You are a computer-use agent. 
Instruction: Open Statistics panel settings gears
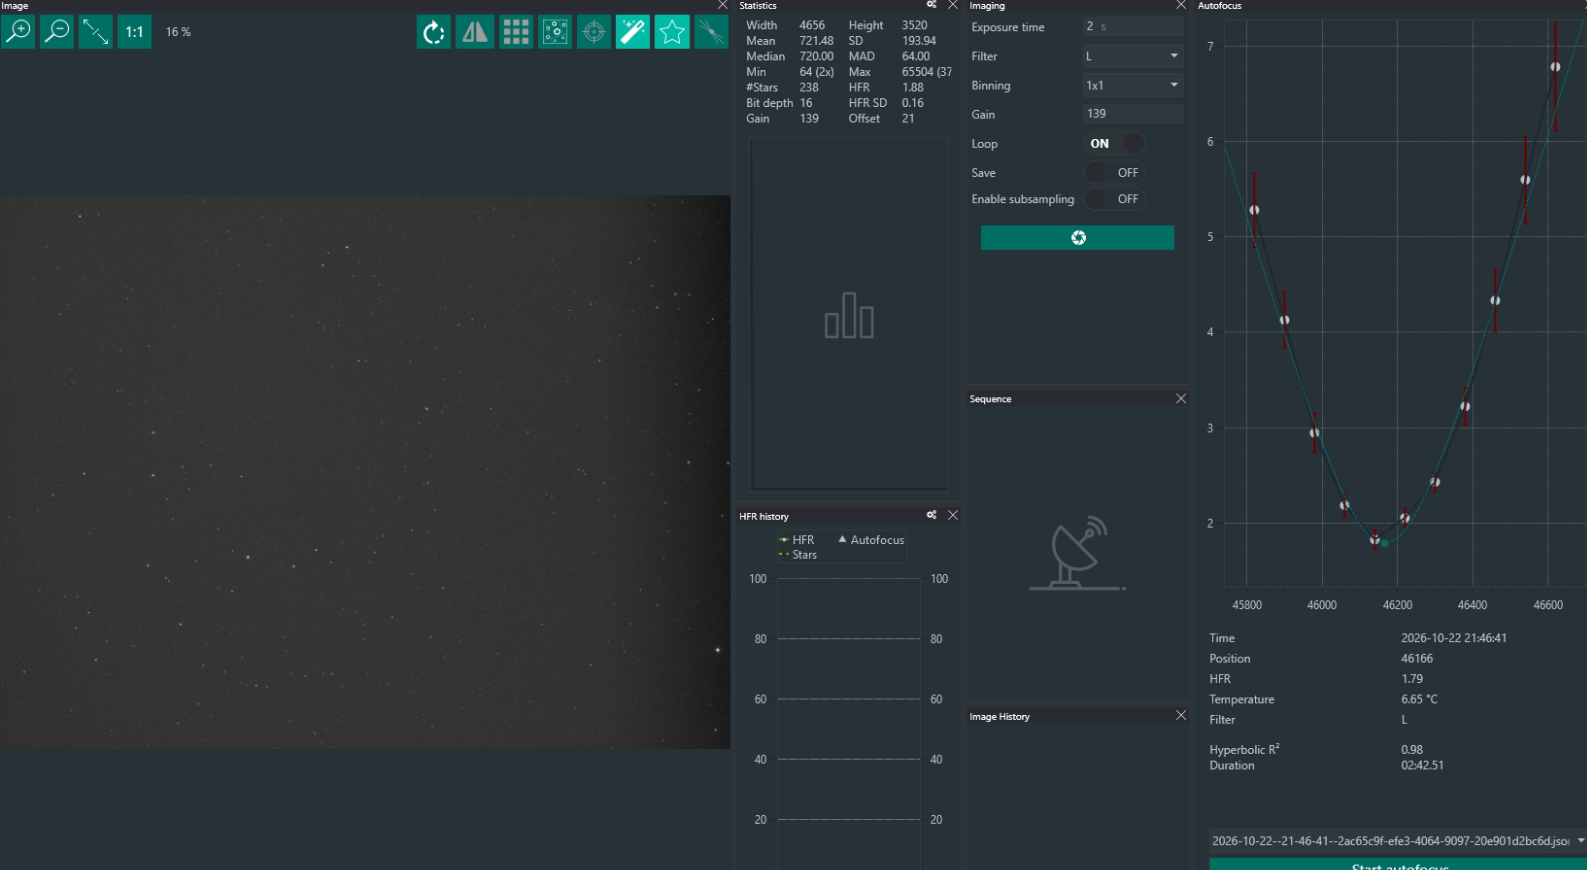click(x=932, y=5)
